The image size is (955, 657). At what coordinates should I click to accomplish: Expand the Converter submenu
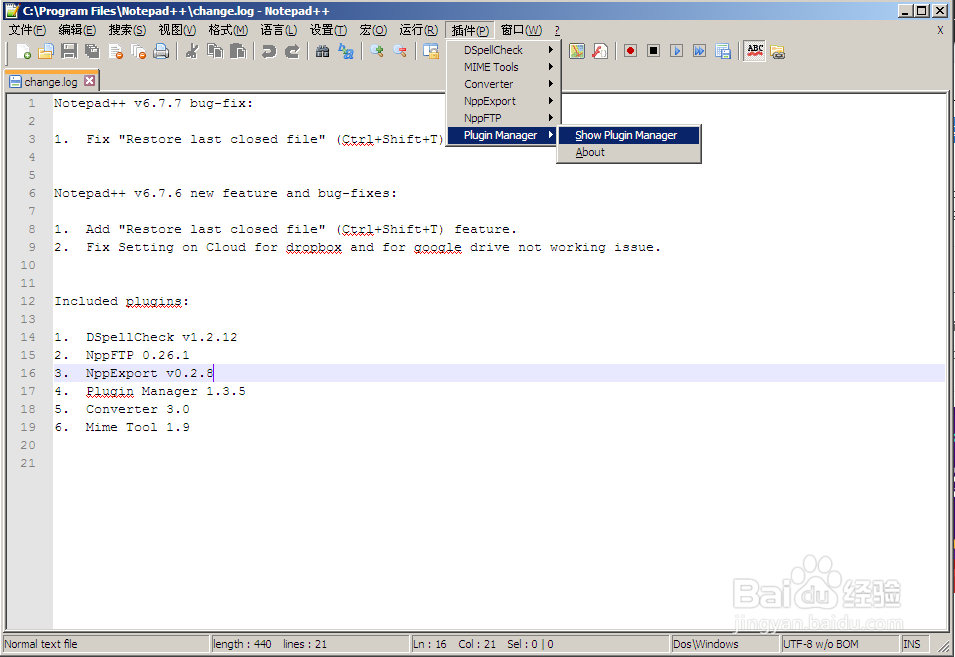pyautogui.click(x=503, y=84)
